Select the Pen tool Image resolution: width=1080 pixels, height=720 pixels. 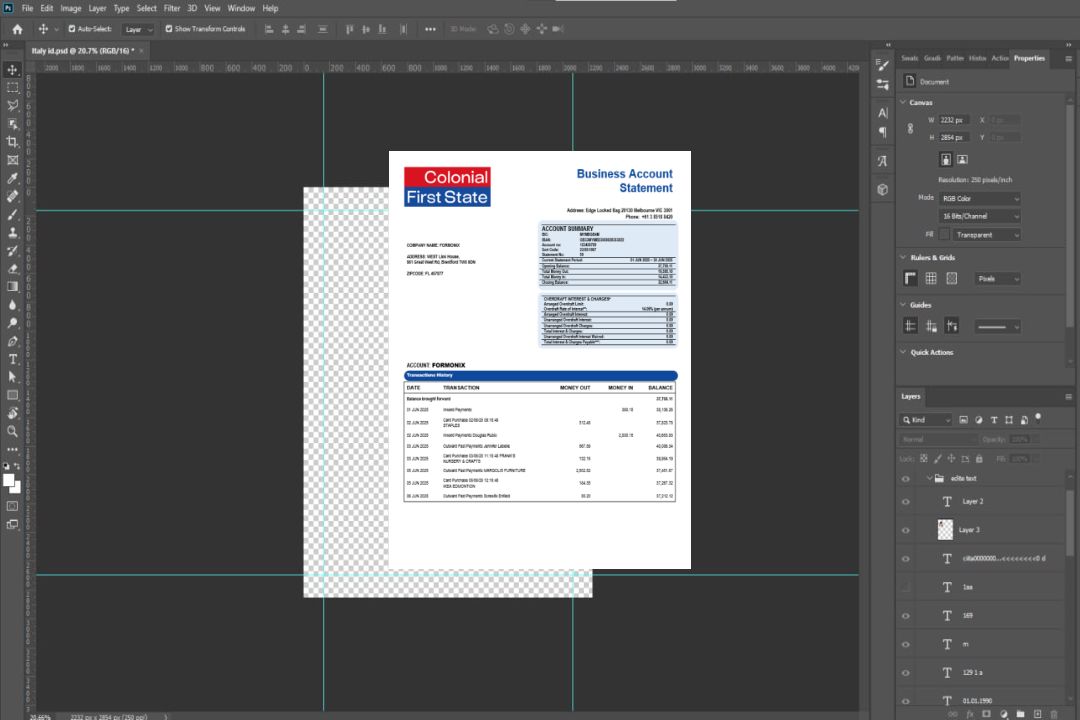point(12,341)
